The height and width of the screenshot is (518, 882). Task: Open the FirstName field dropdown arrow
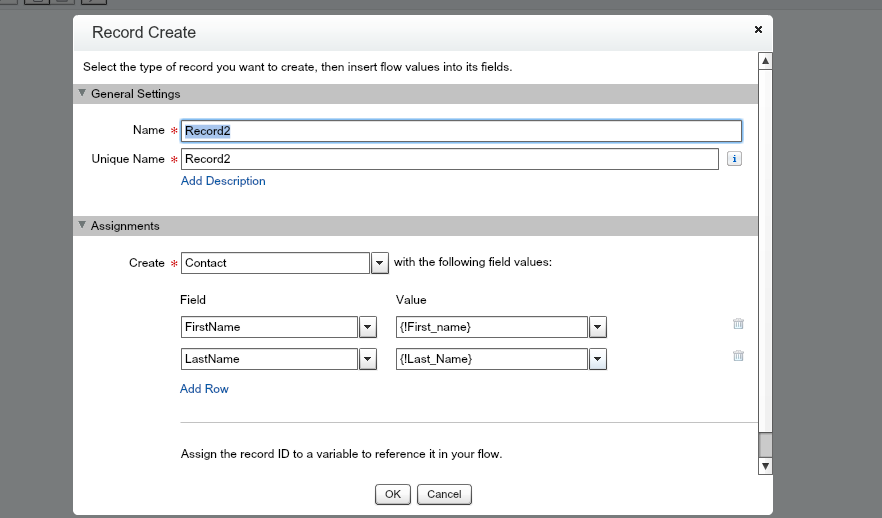click(367, 327)
